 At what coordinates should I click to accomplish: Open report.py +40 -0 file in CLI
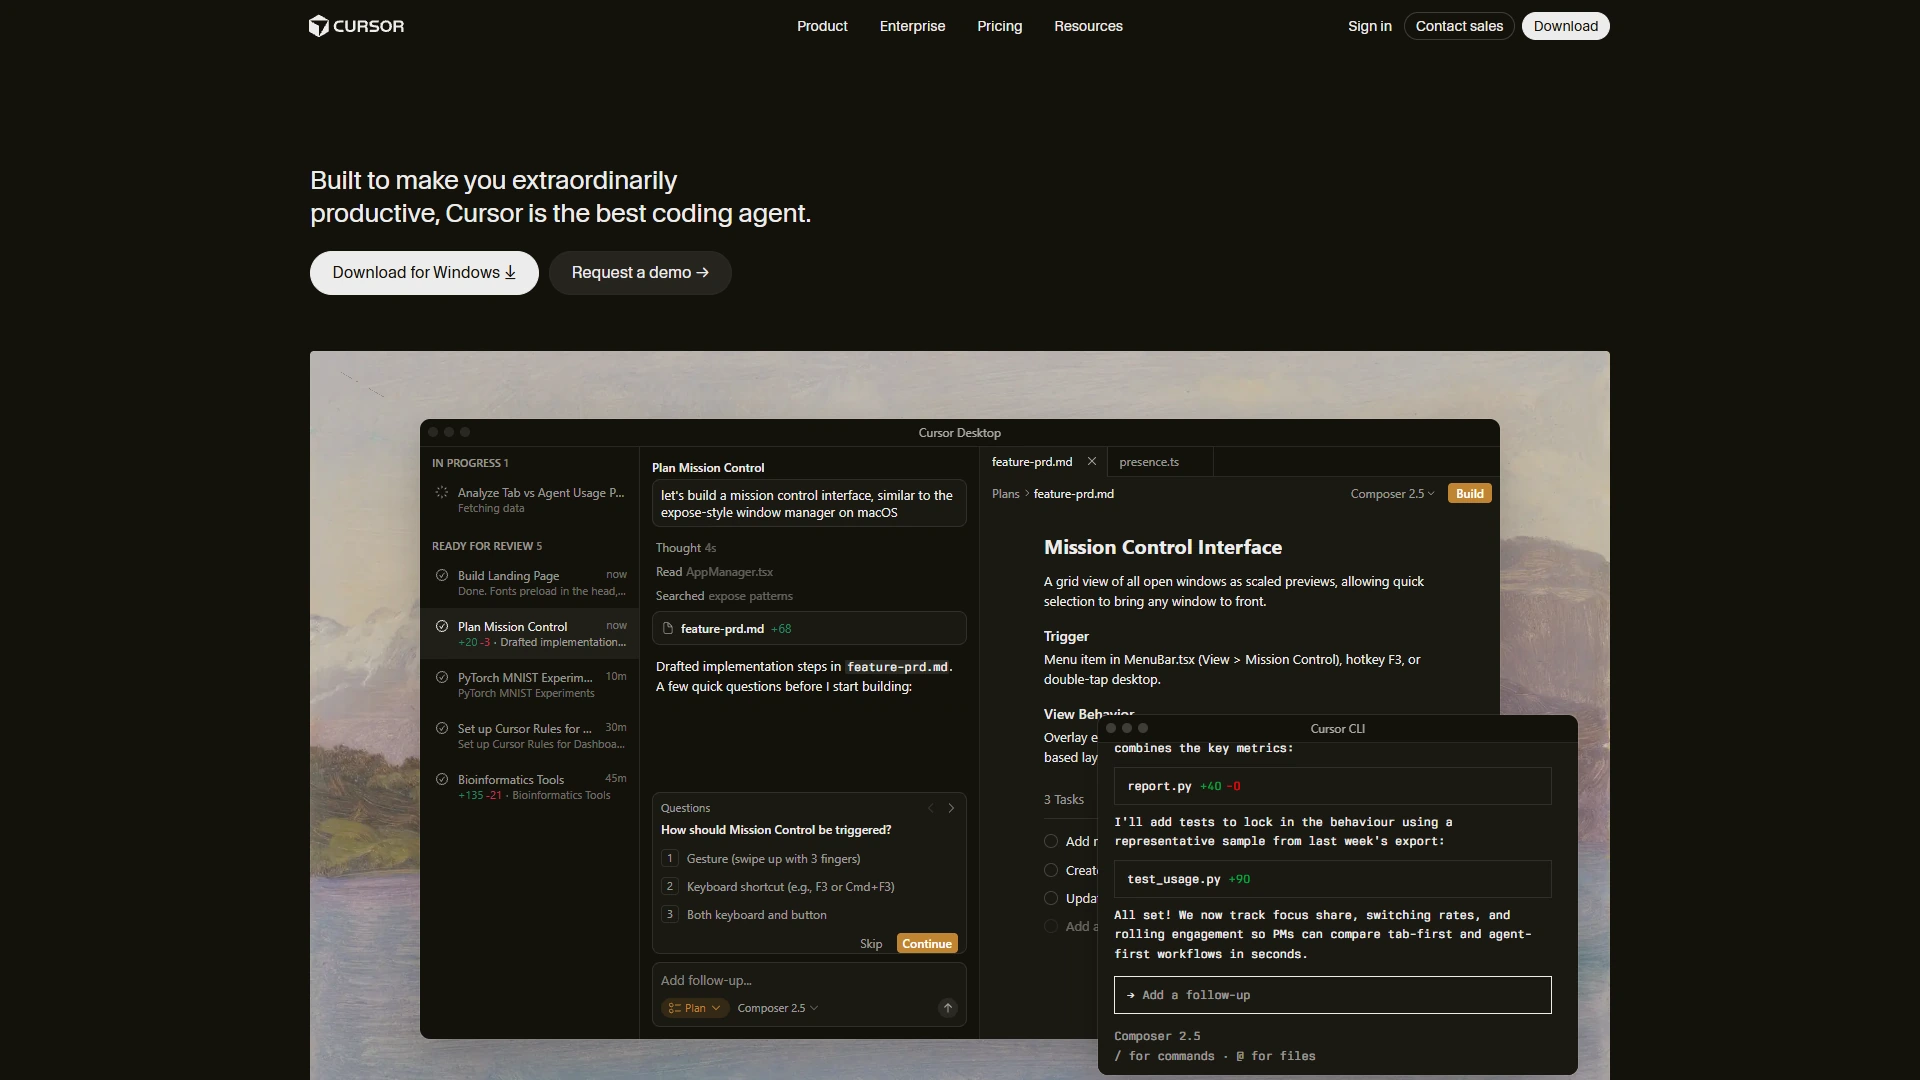(x=1332, y=787)
